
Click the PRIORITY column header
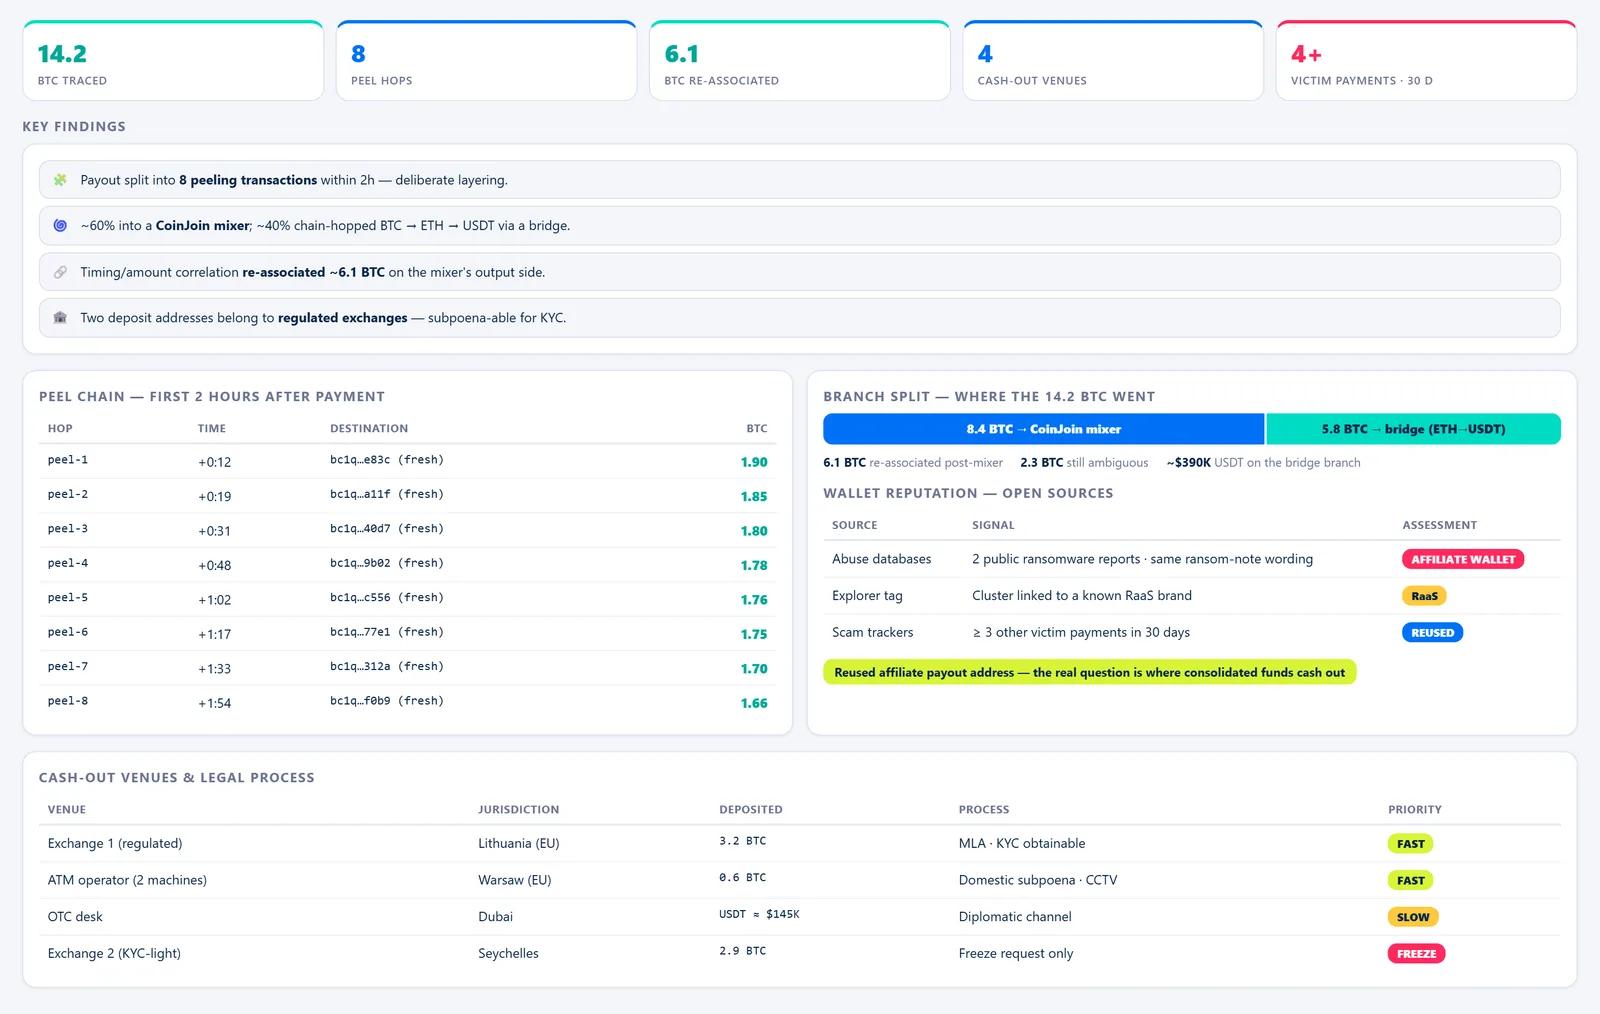coord(1415,810)
